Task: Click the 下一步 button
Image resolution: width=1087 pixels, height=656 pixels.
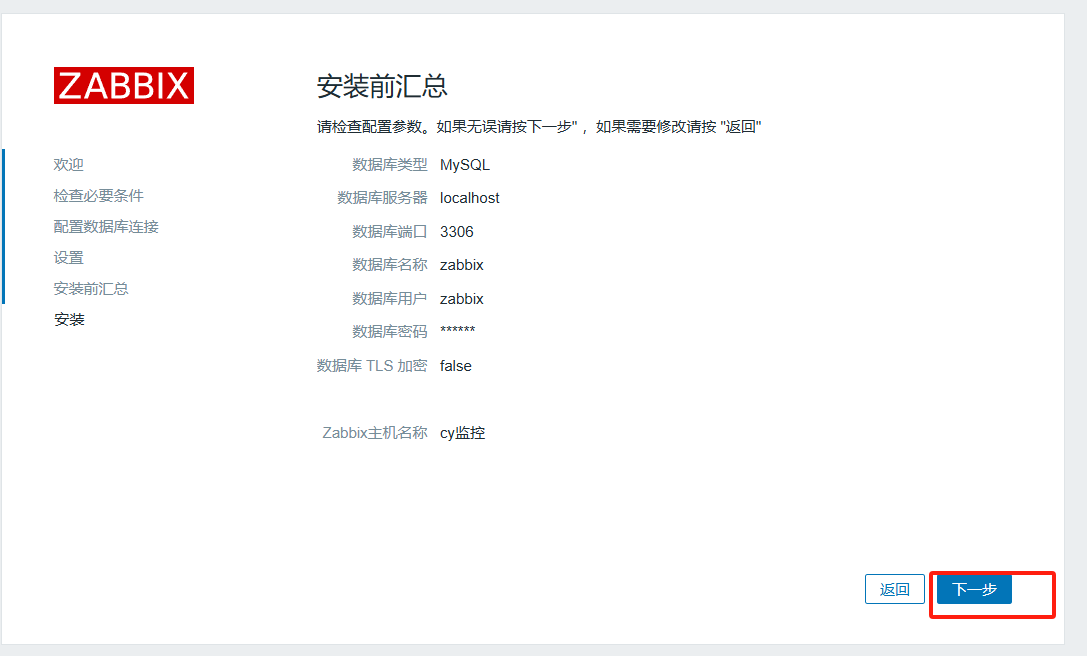Action: [x=974, y=589]
